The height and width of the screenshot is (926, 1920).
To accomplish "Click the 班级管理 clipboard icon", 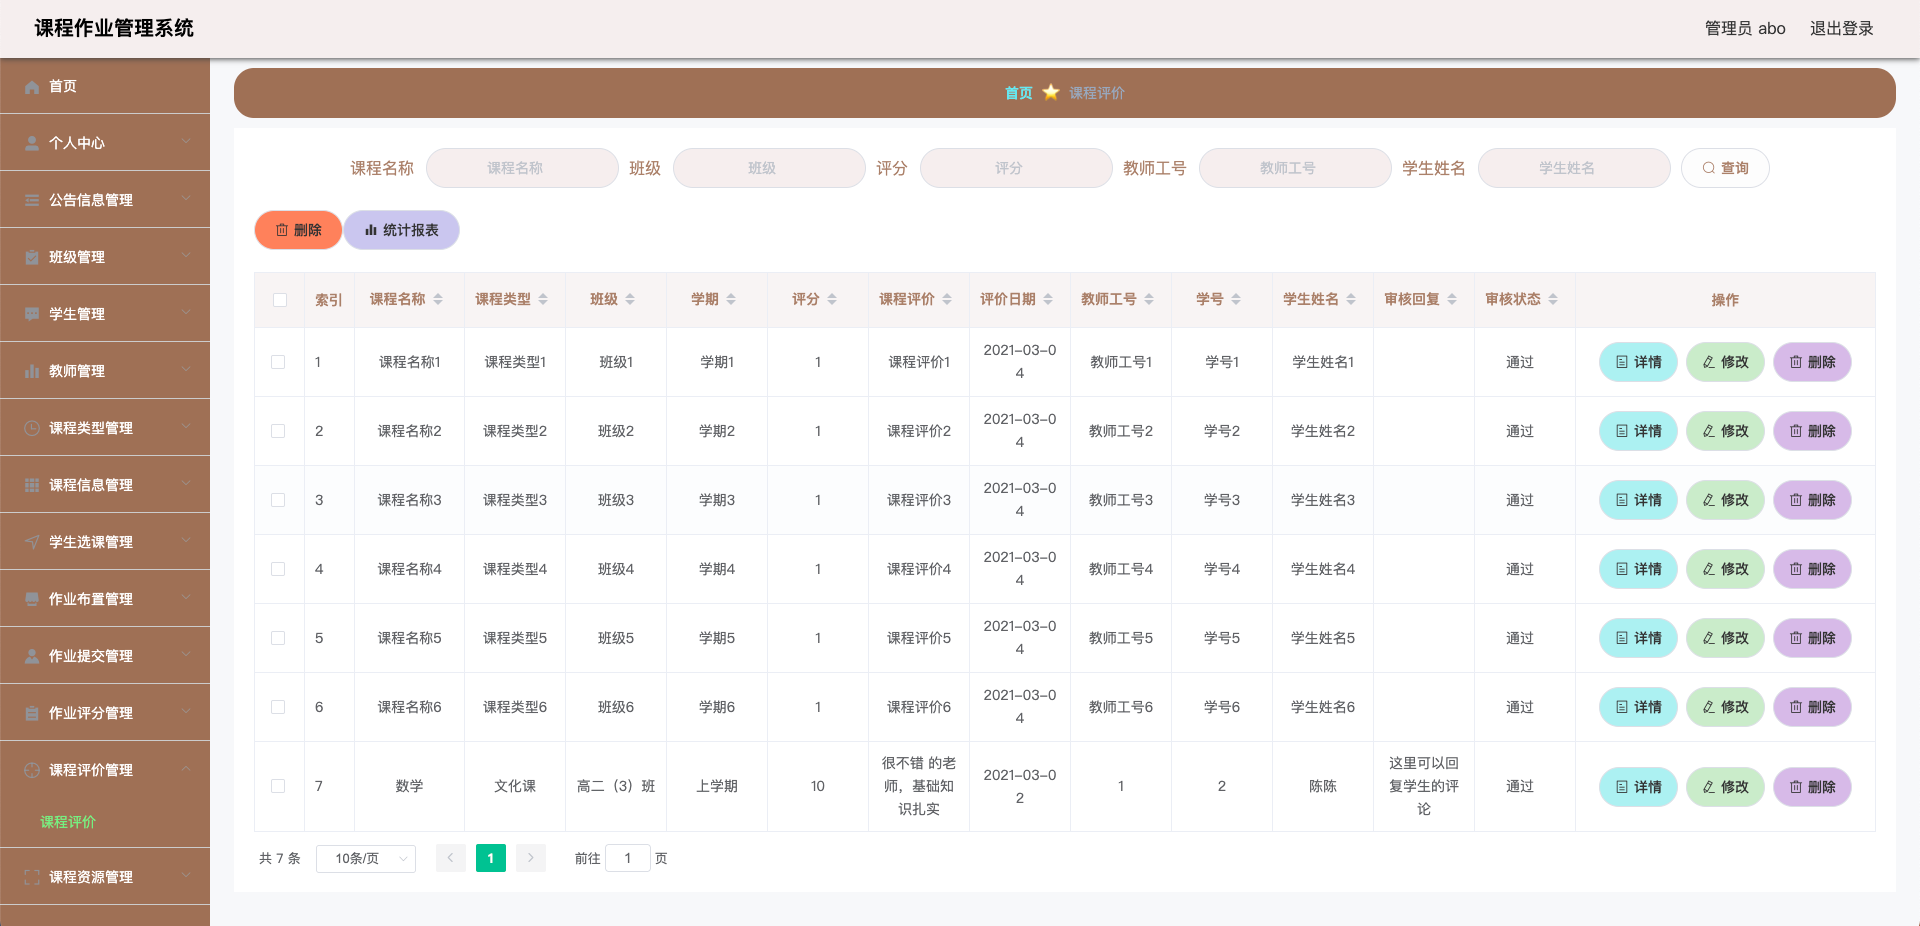I will (32, 258).
